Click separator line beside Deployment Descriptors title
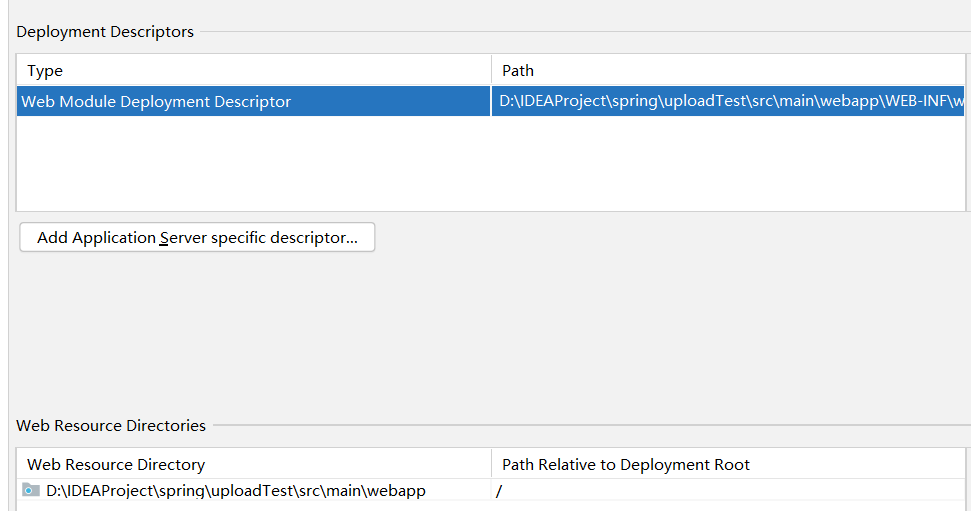 (580, 32)
